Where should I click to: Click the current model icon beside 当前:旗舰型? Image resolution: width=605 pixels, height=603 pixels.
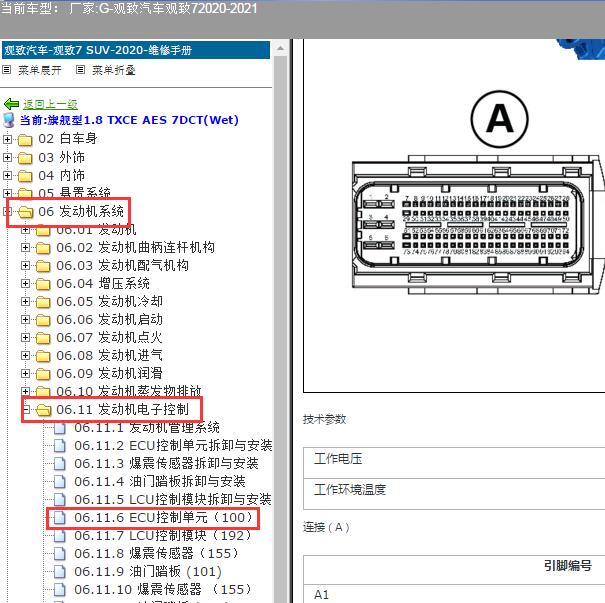point(8,120)
